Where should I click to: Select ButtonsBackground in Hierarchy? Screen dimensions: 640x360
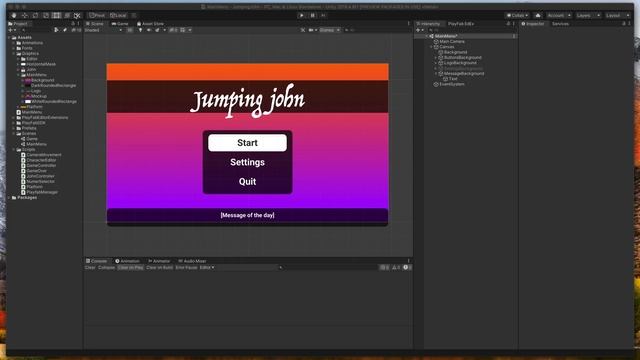tap(460, 58)
